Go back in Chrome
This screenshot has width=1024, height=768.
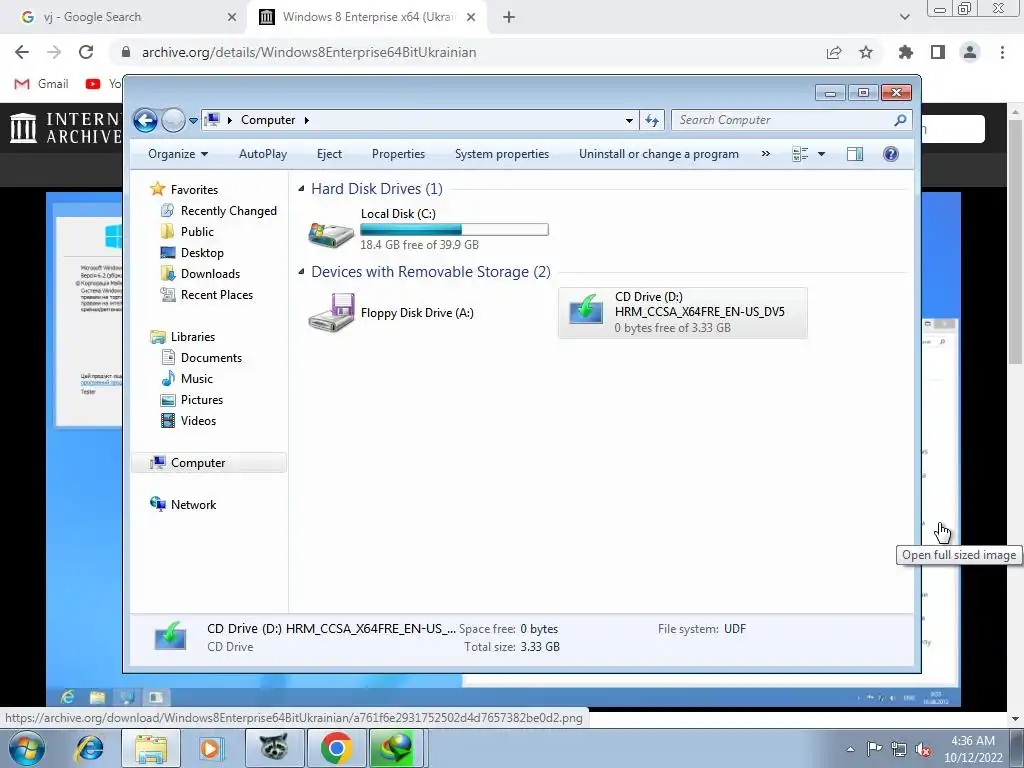tap(22, 52)
